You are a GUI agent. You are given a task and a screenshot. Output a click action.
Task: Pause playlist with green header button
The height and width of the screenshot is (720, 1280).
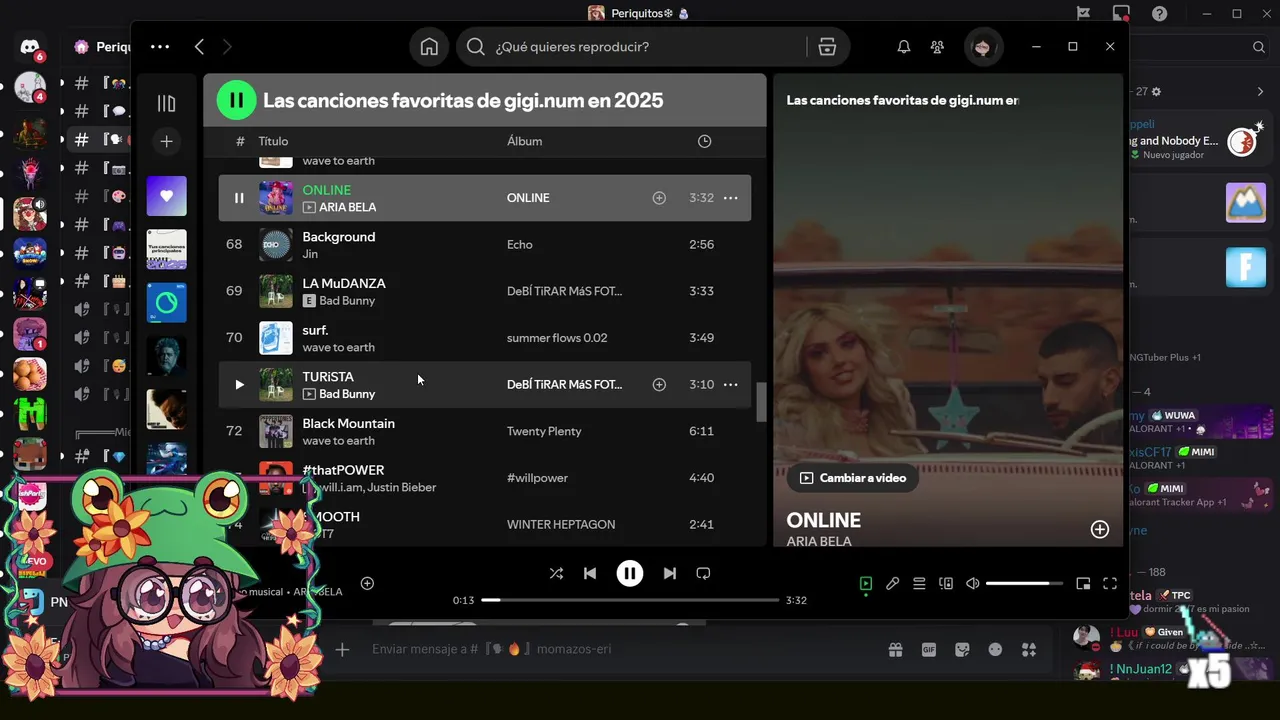[236, 100]
